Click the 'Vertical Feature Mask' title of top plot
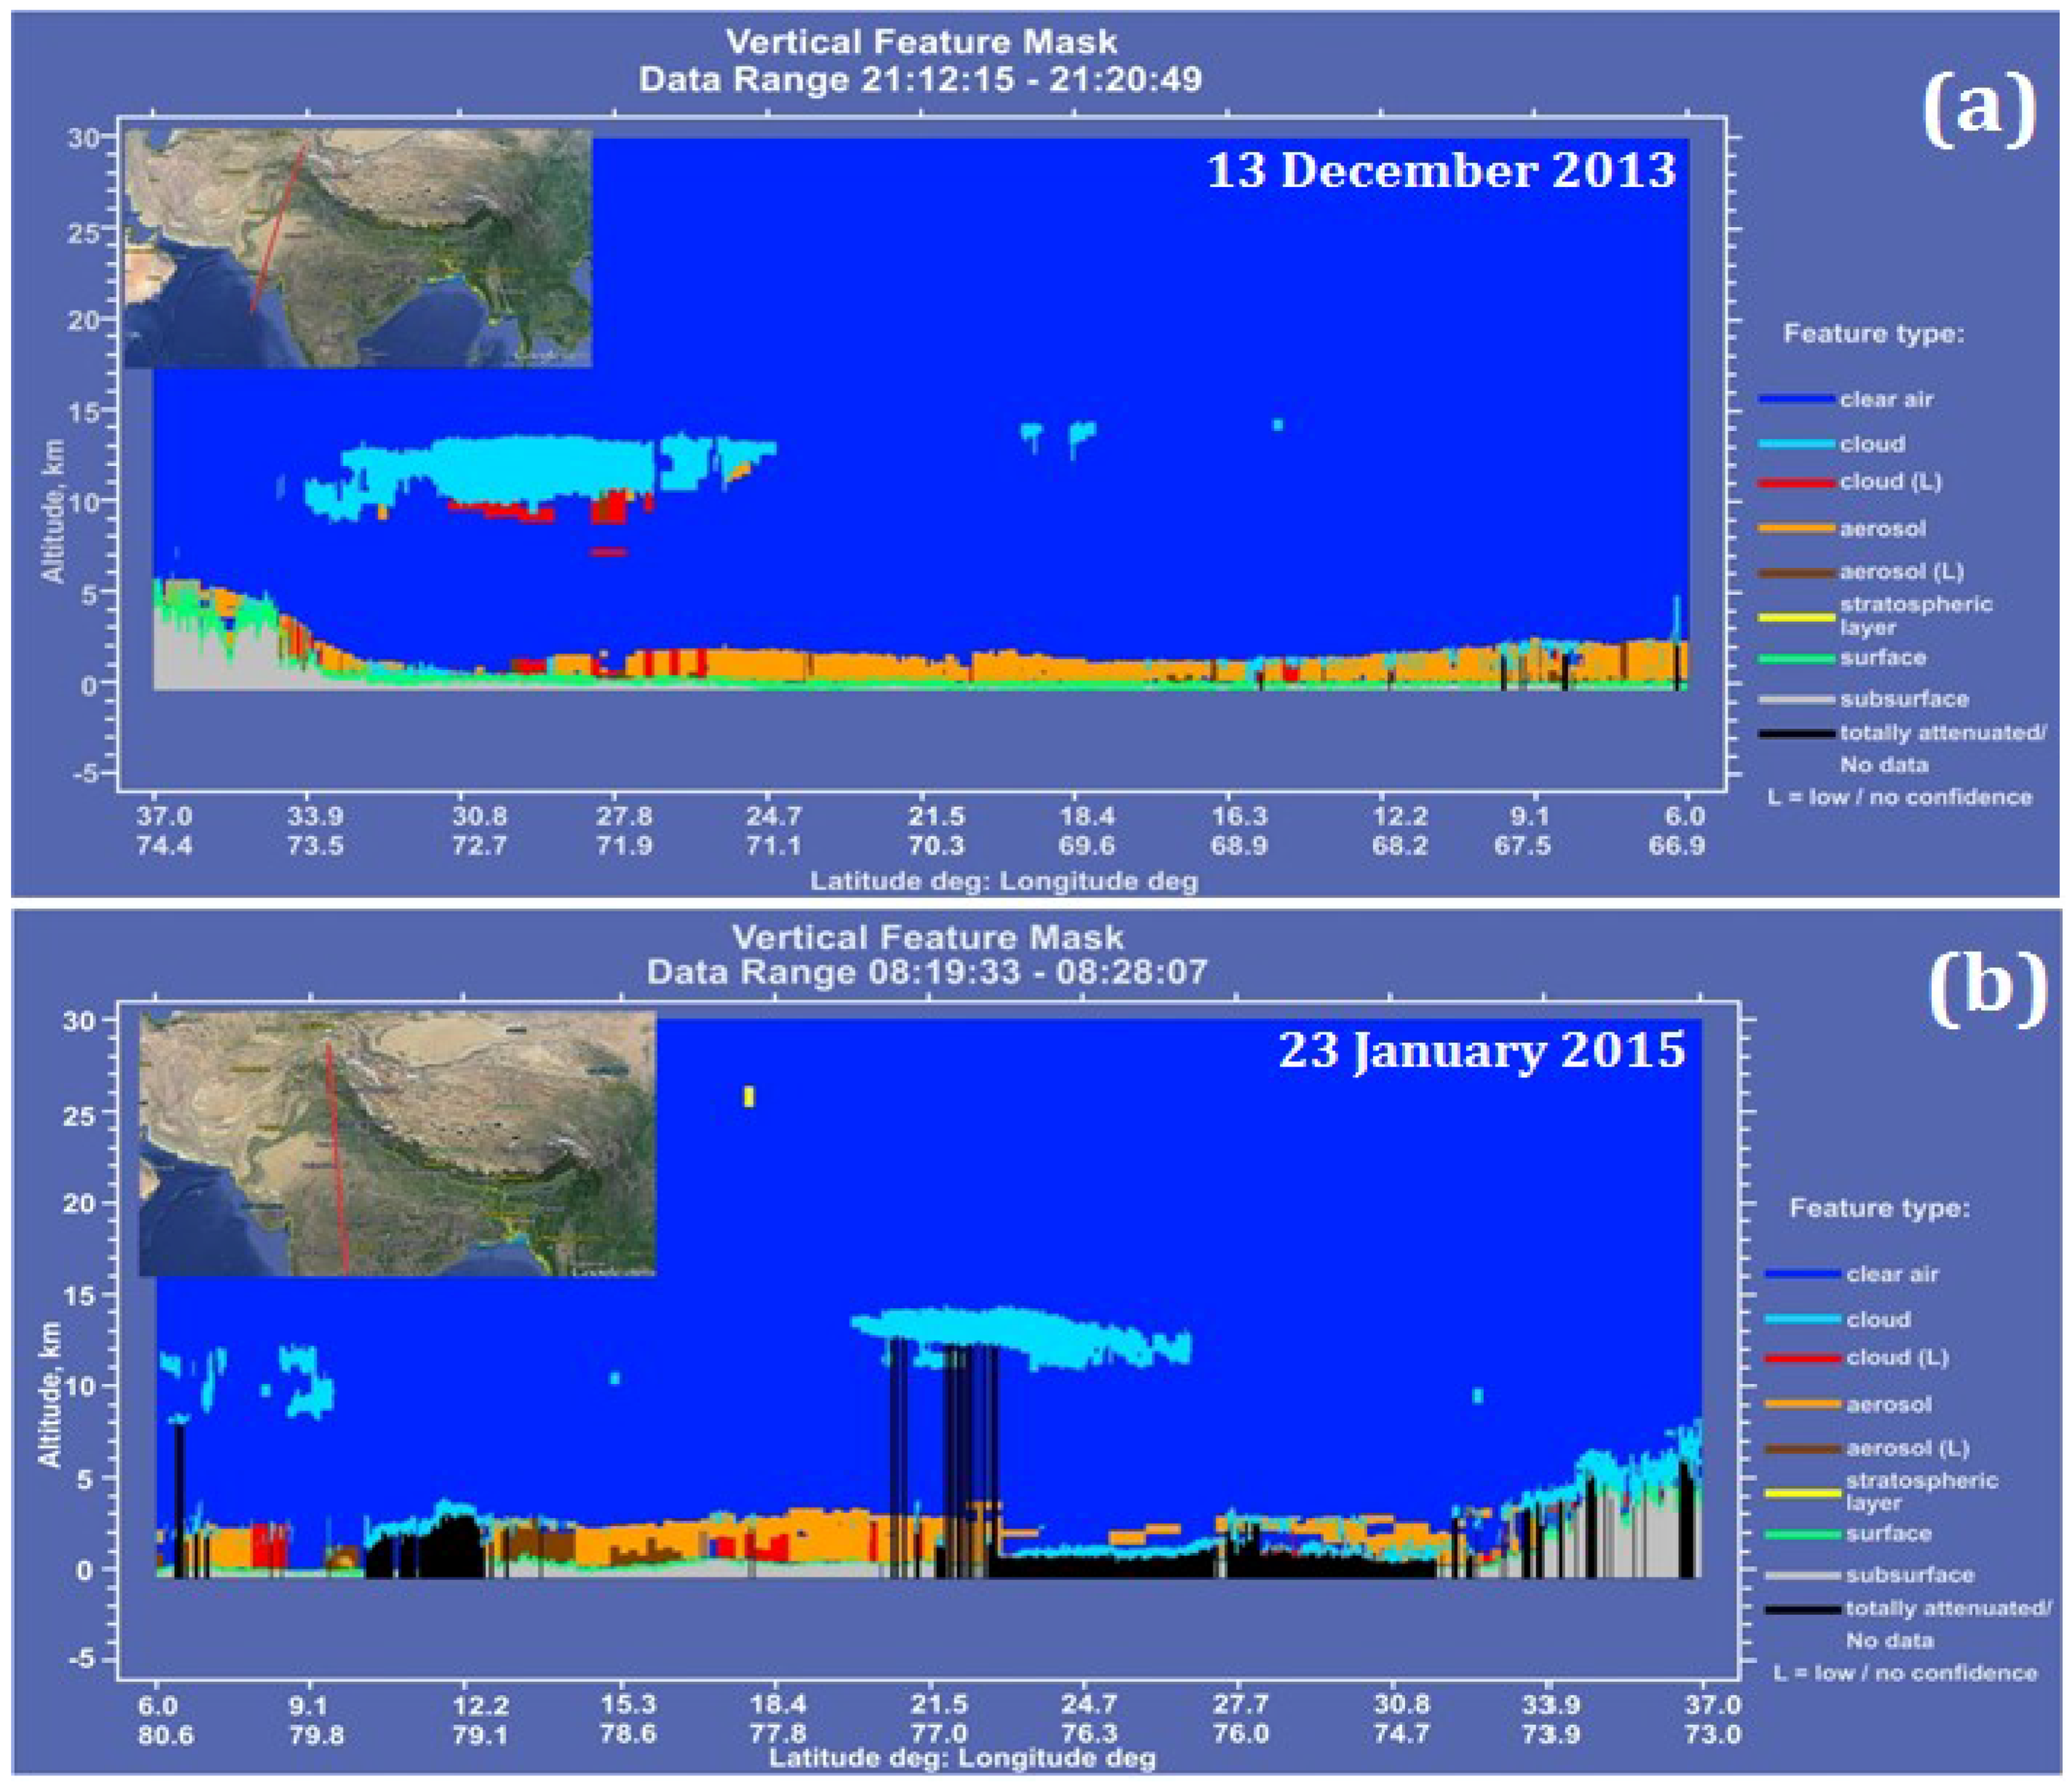This screenshot has width=2072, height=1783. (921, 42)
